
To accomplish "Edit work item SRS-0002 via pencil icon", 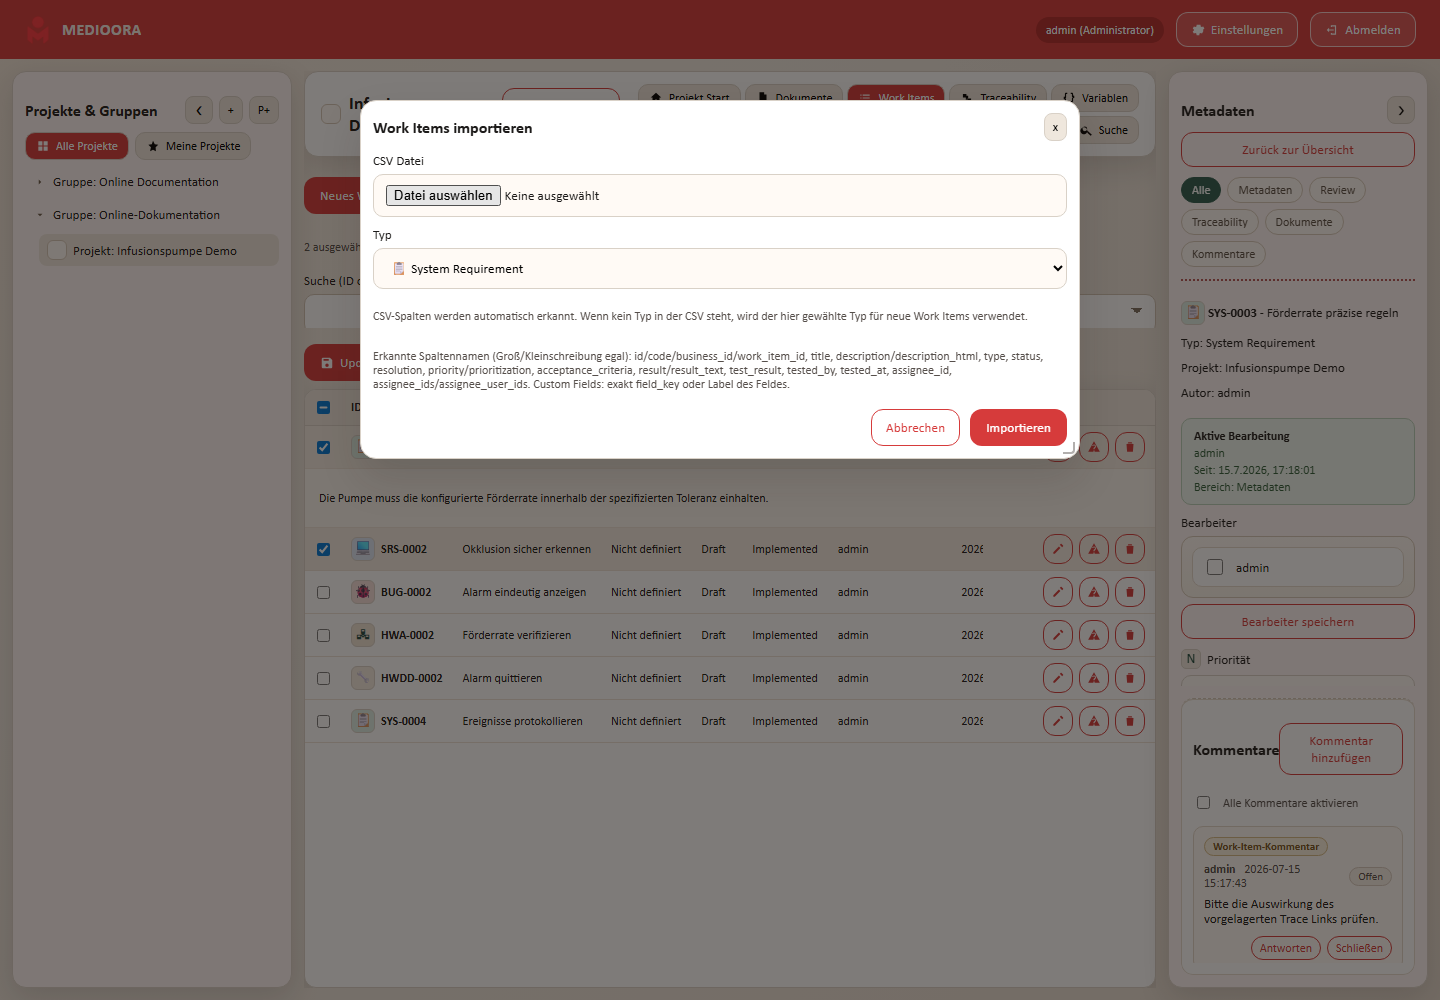I will pyautogui.click(x=1058, y=549).
